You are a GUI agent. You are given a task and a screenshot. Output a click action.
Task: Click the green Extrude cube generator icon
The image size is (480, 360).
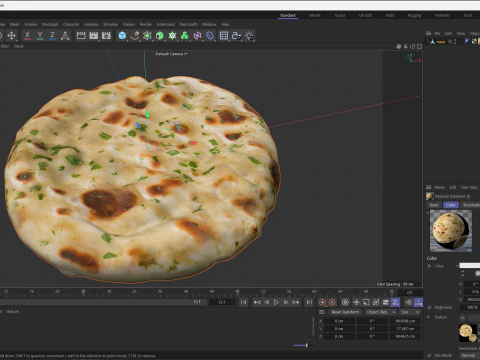coord(160,35)
